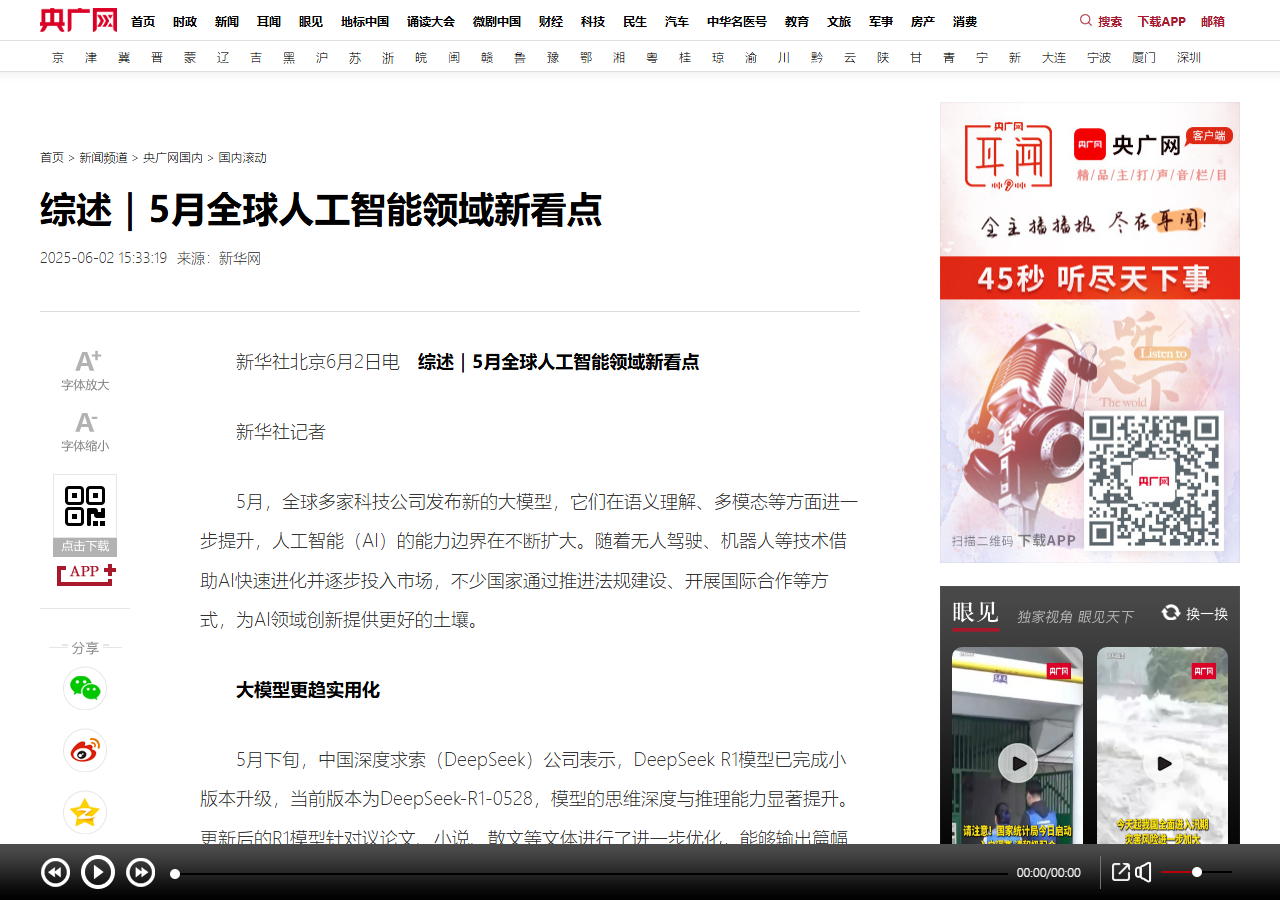This screenshot has height=900, width=1280.
Task: Rewind audio with previous button
Action: pos(55,873)
